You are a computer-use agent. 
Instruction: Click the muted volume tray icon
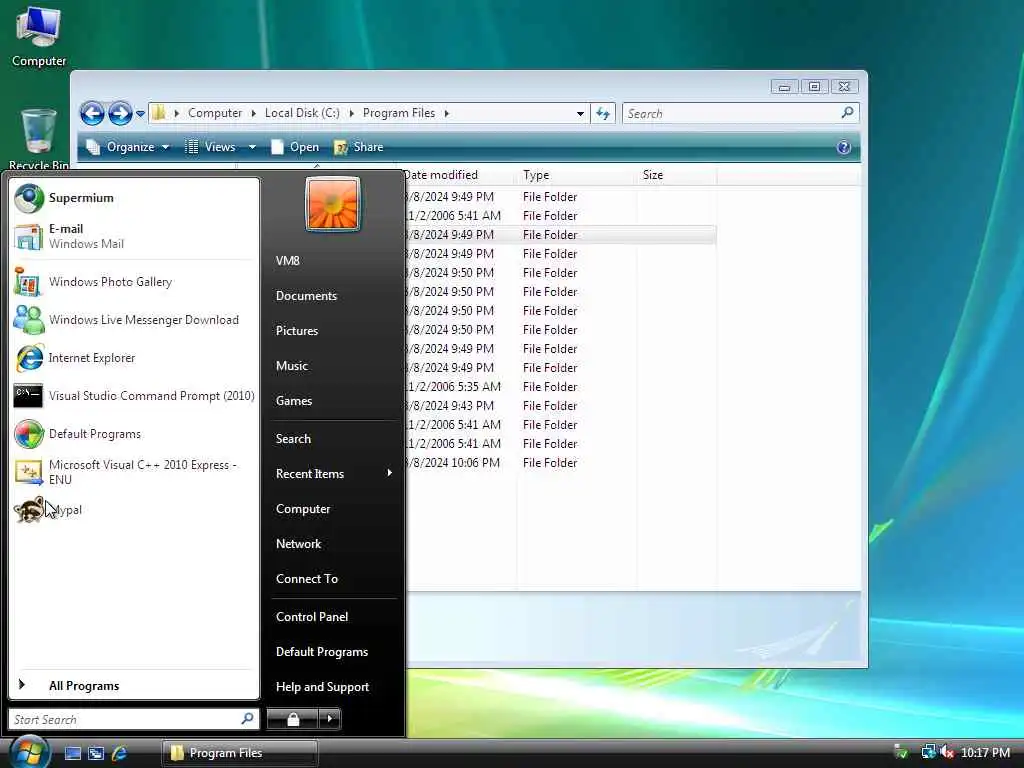[x=947, y=752]
